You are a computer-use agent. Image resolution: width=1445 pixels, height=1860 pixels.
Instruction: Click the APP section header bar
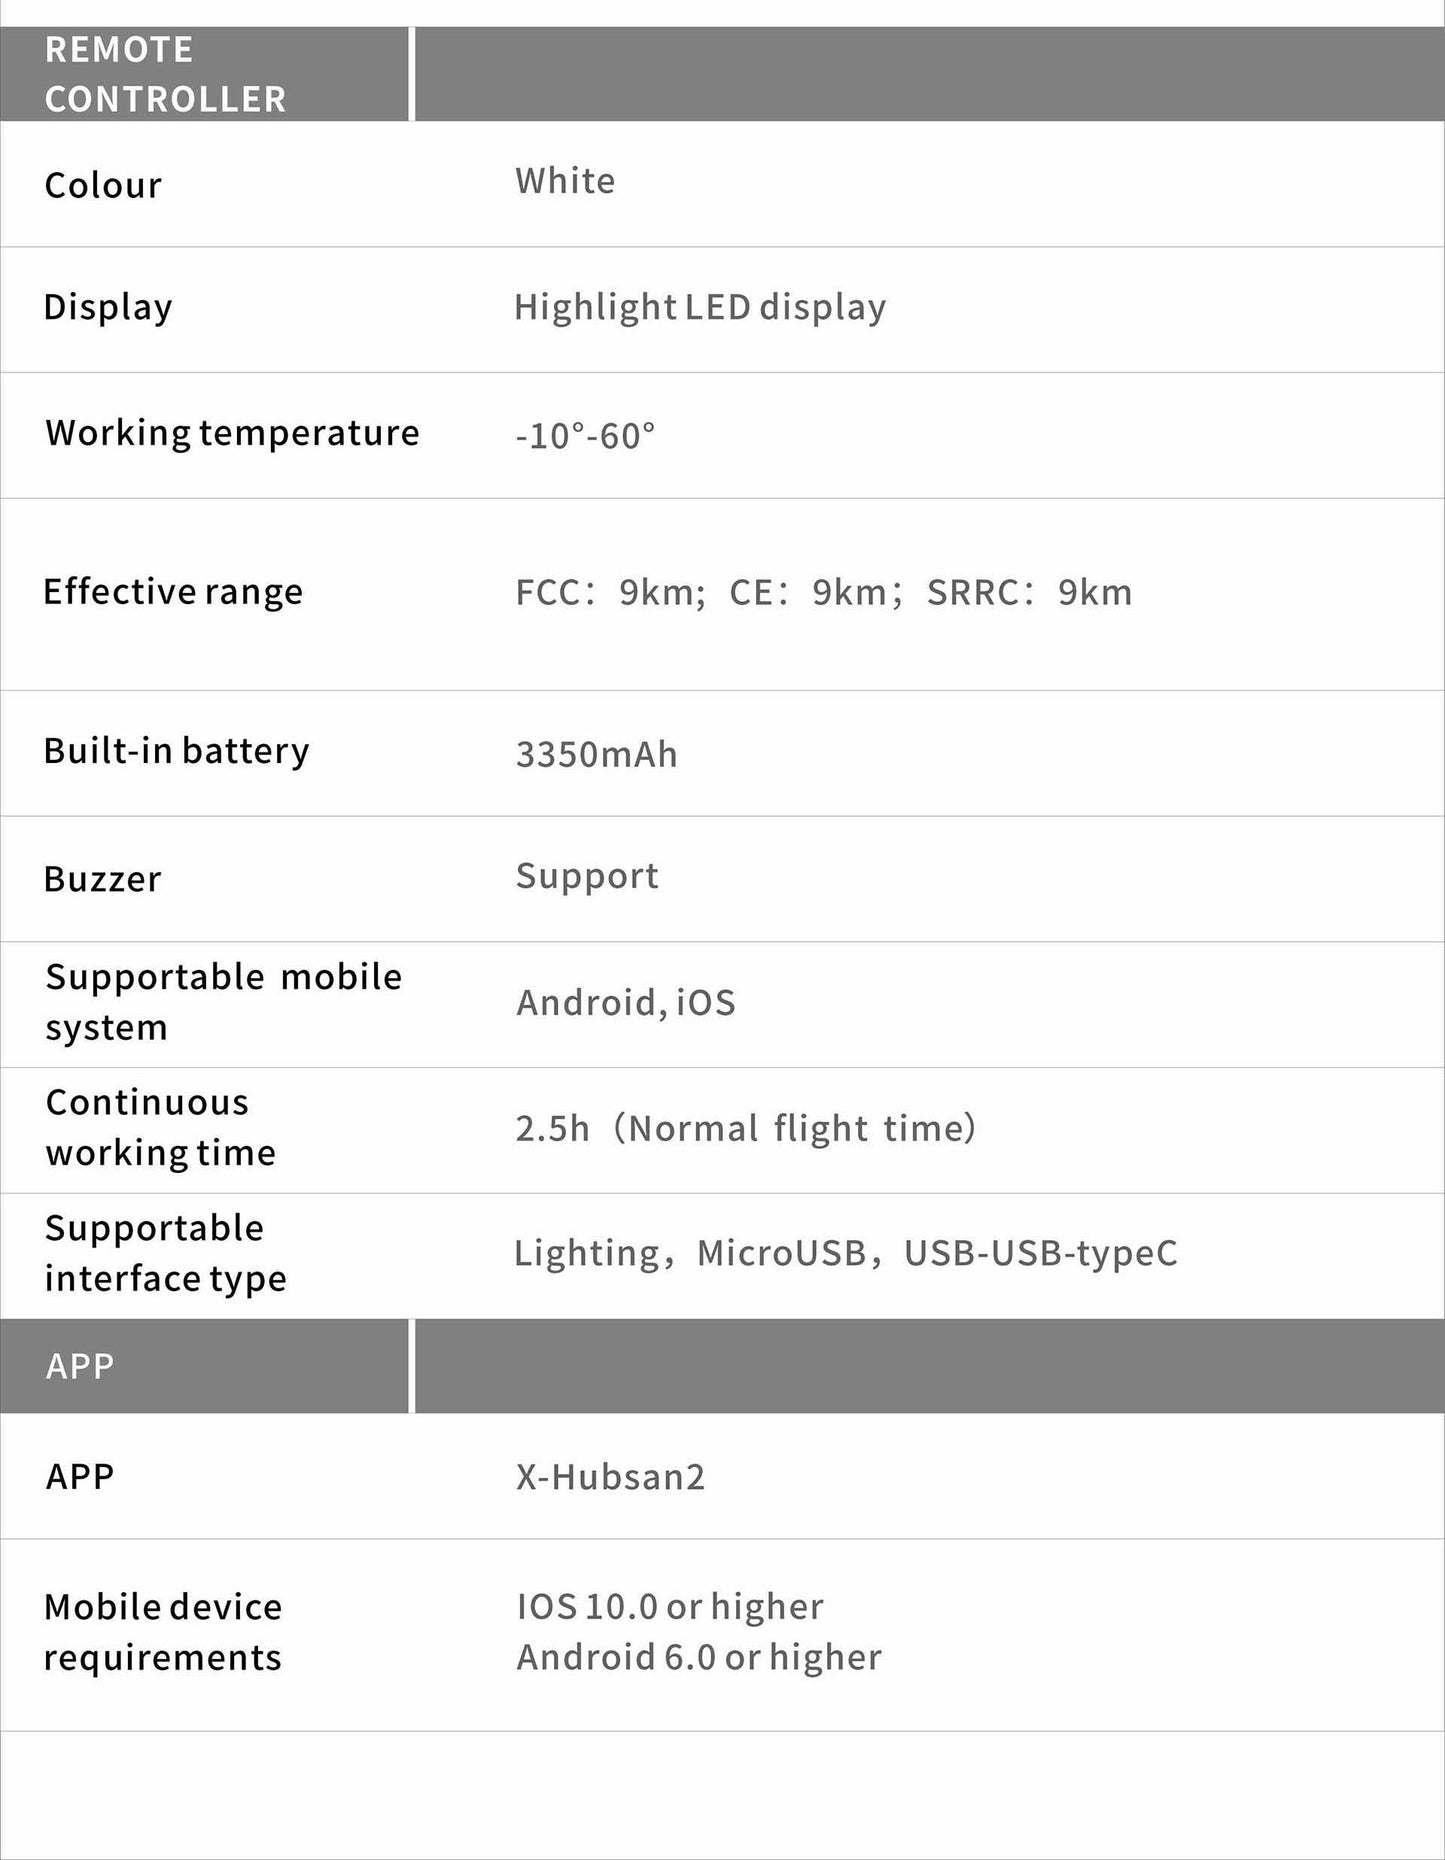tap(80, 1366)
